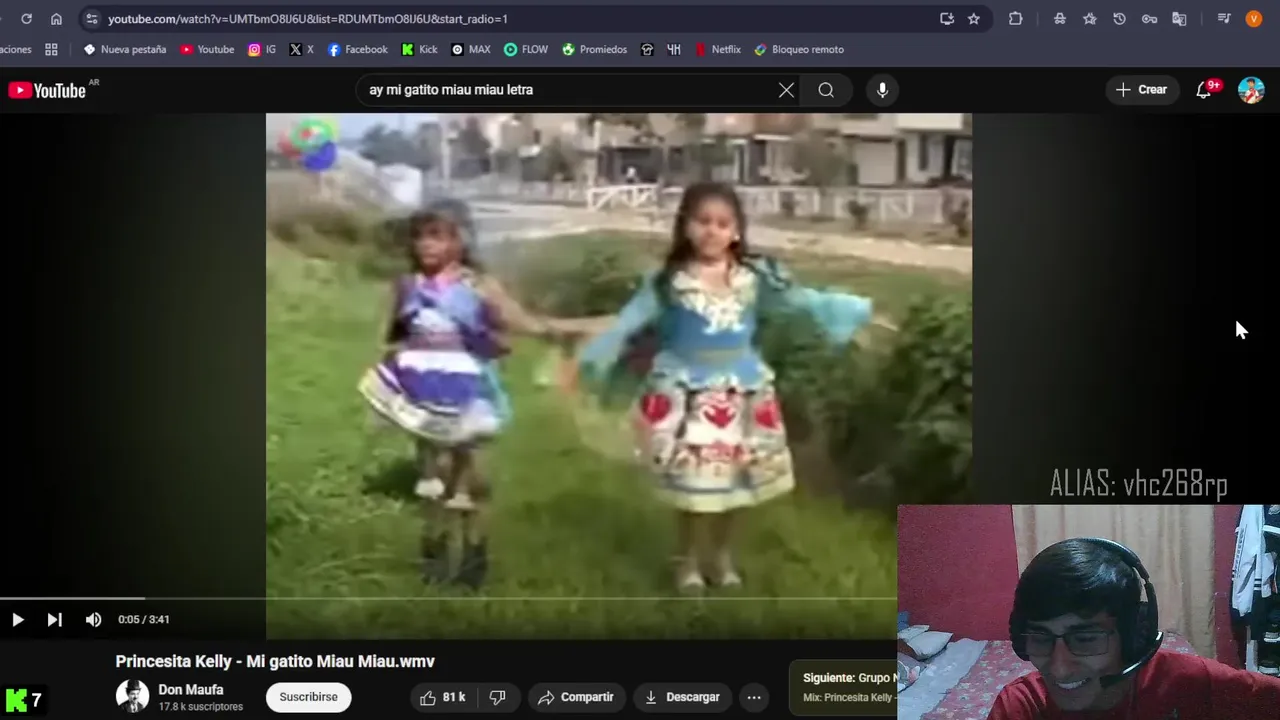Open the YouTube account avatar menu
The width and height of the screenshot is (1280, 720).
point(1251,90)
